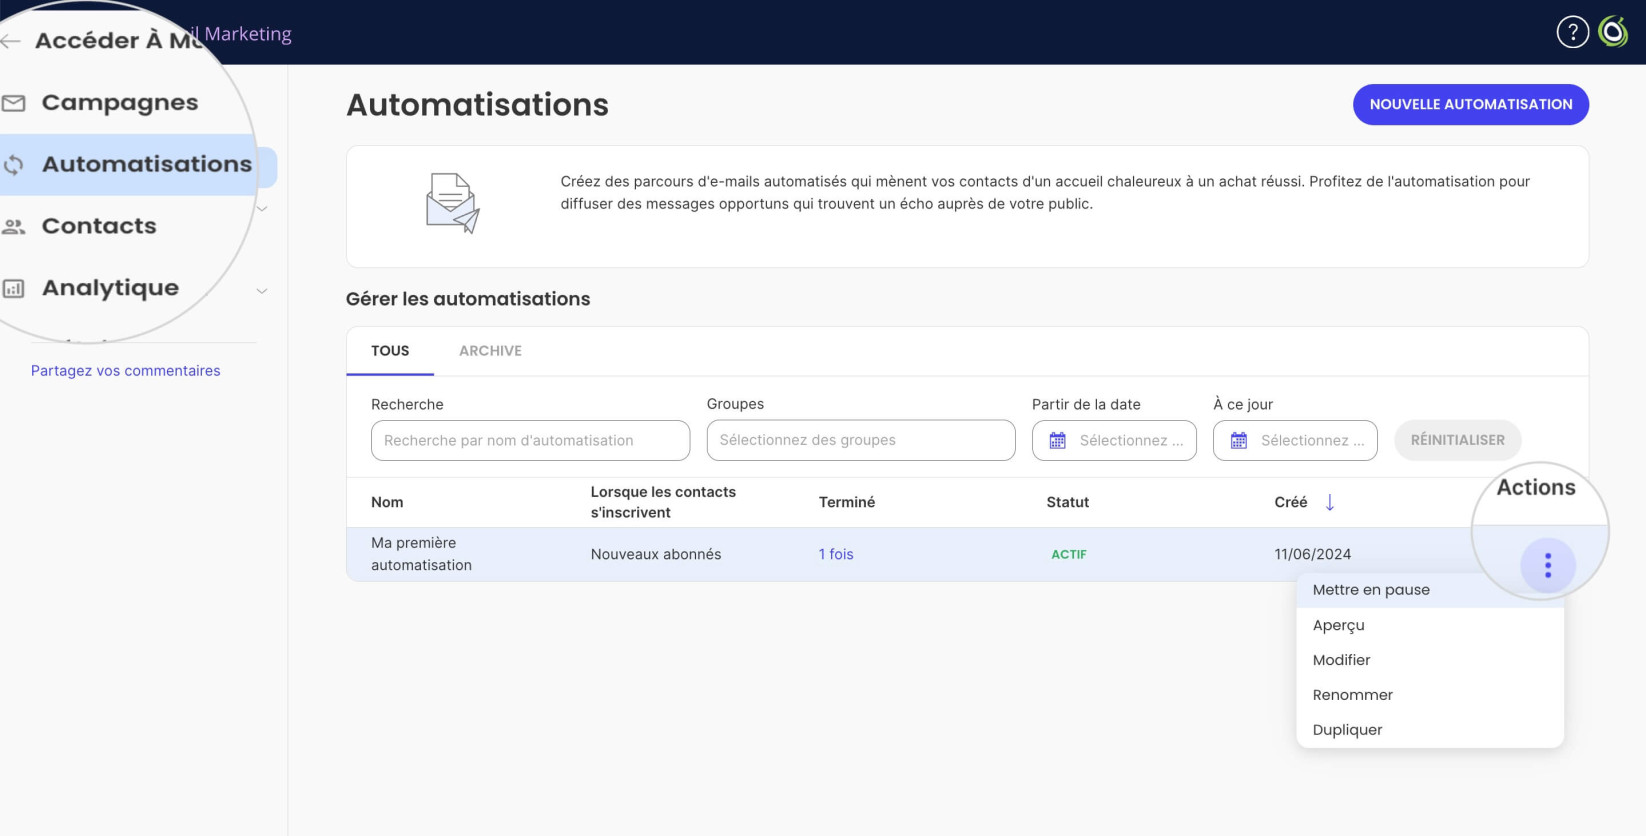This screenshot has width=1646, height=836.
Task: Expand the Contacts submenu chevron
Action: tap(262, 209)
